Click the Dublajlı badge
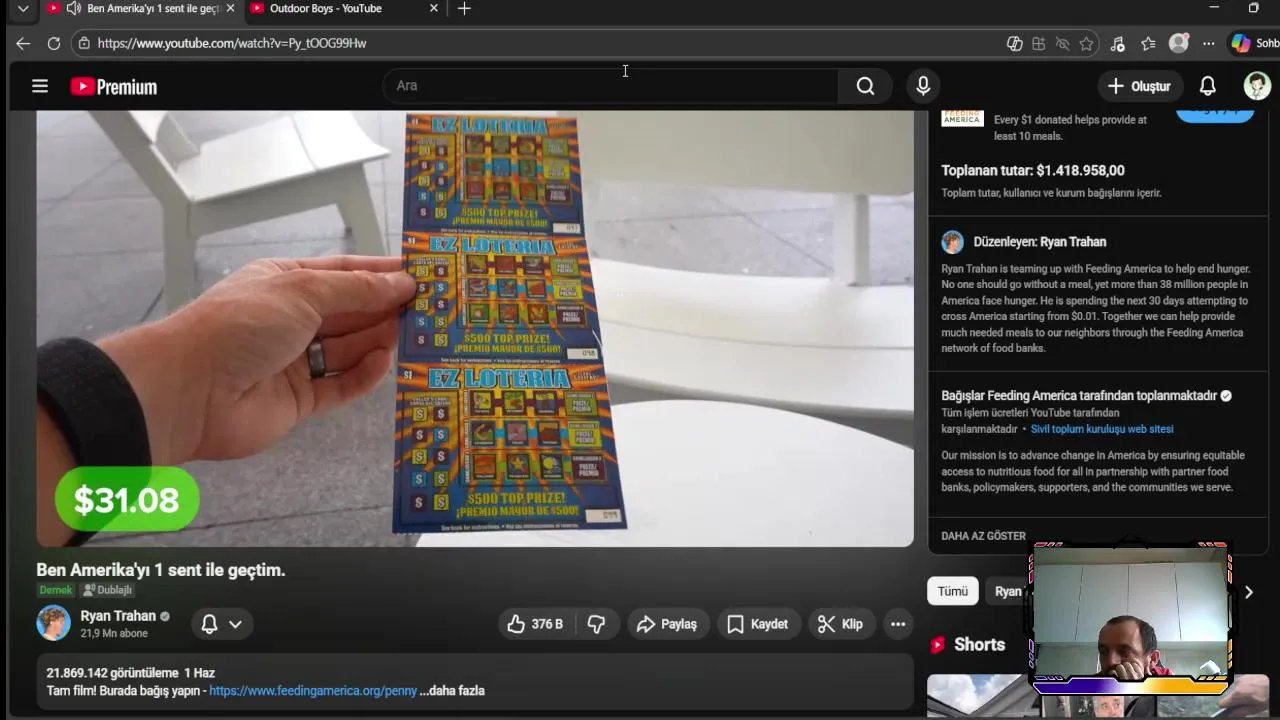The height and width of the screenshot is (720, 1280). 107,590
